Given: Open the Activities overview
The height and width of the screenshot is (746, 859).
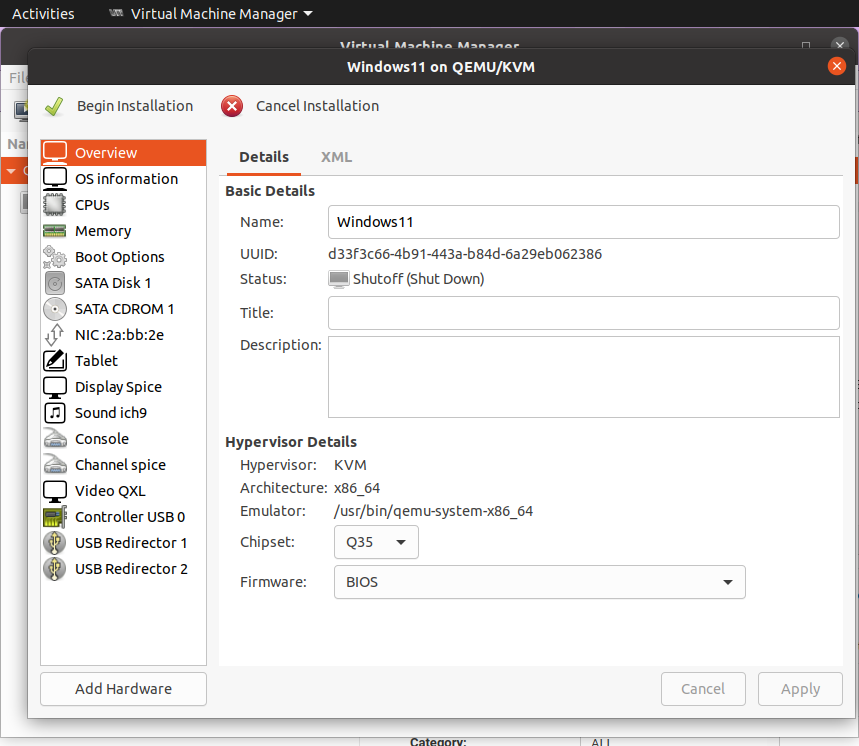Looking at the screenshot, I should click(43, 14).
